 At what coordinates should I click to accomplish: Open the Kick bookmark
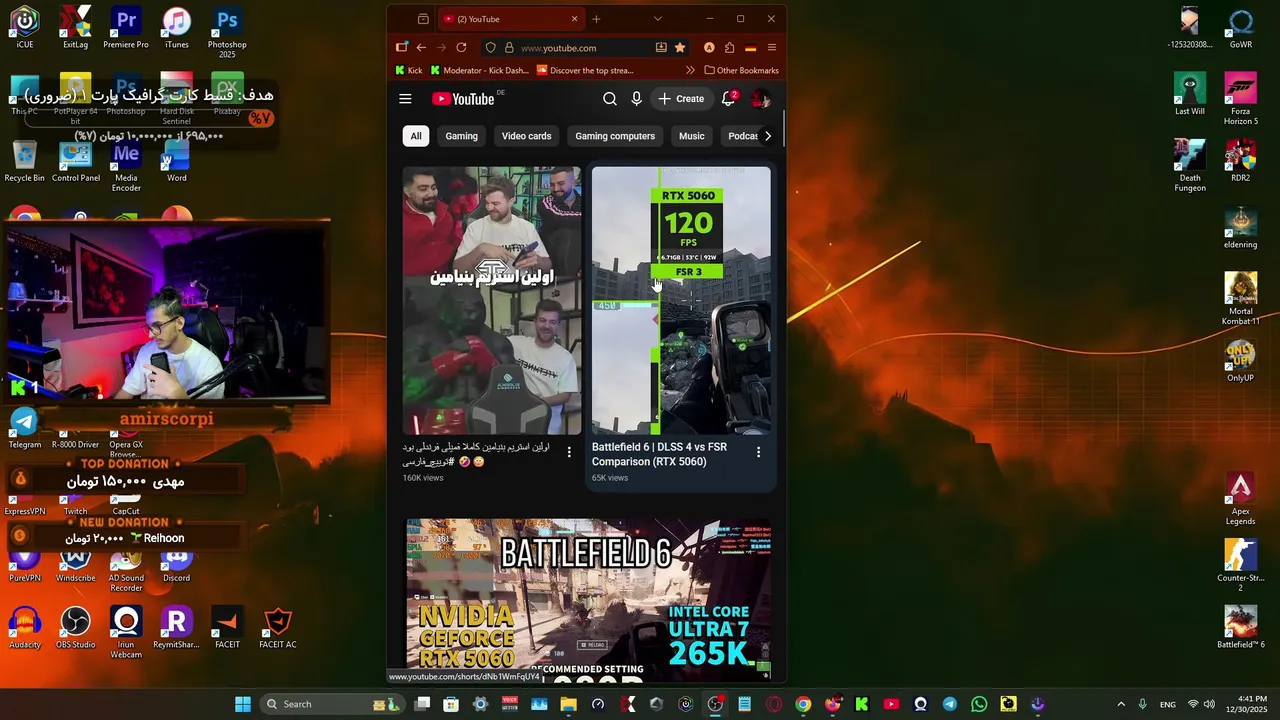[x=409, y=70]
